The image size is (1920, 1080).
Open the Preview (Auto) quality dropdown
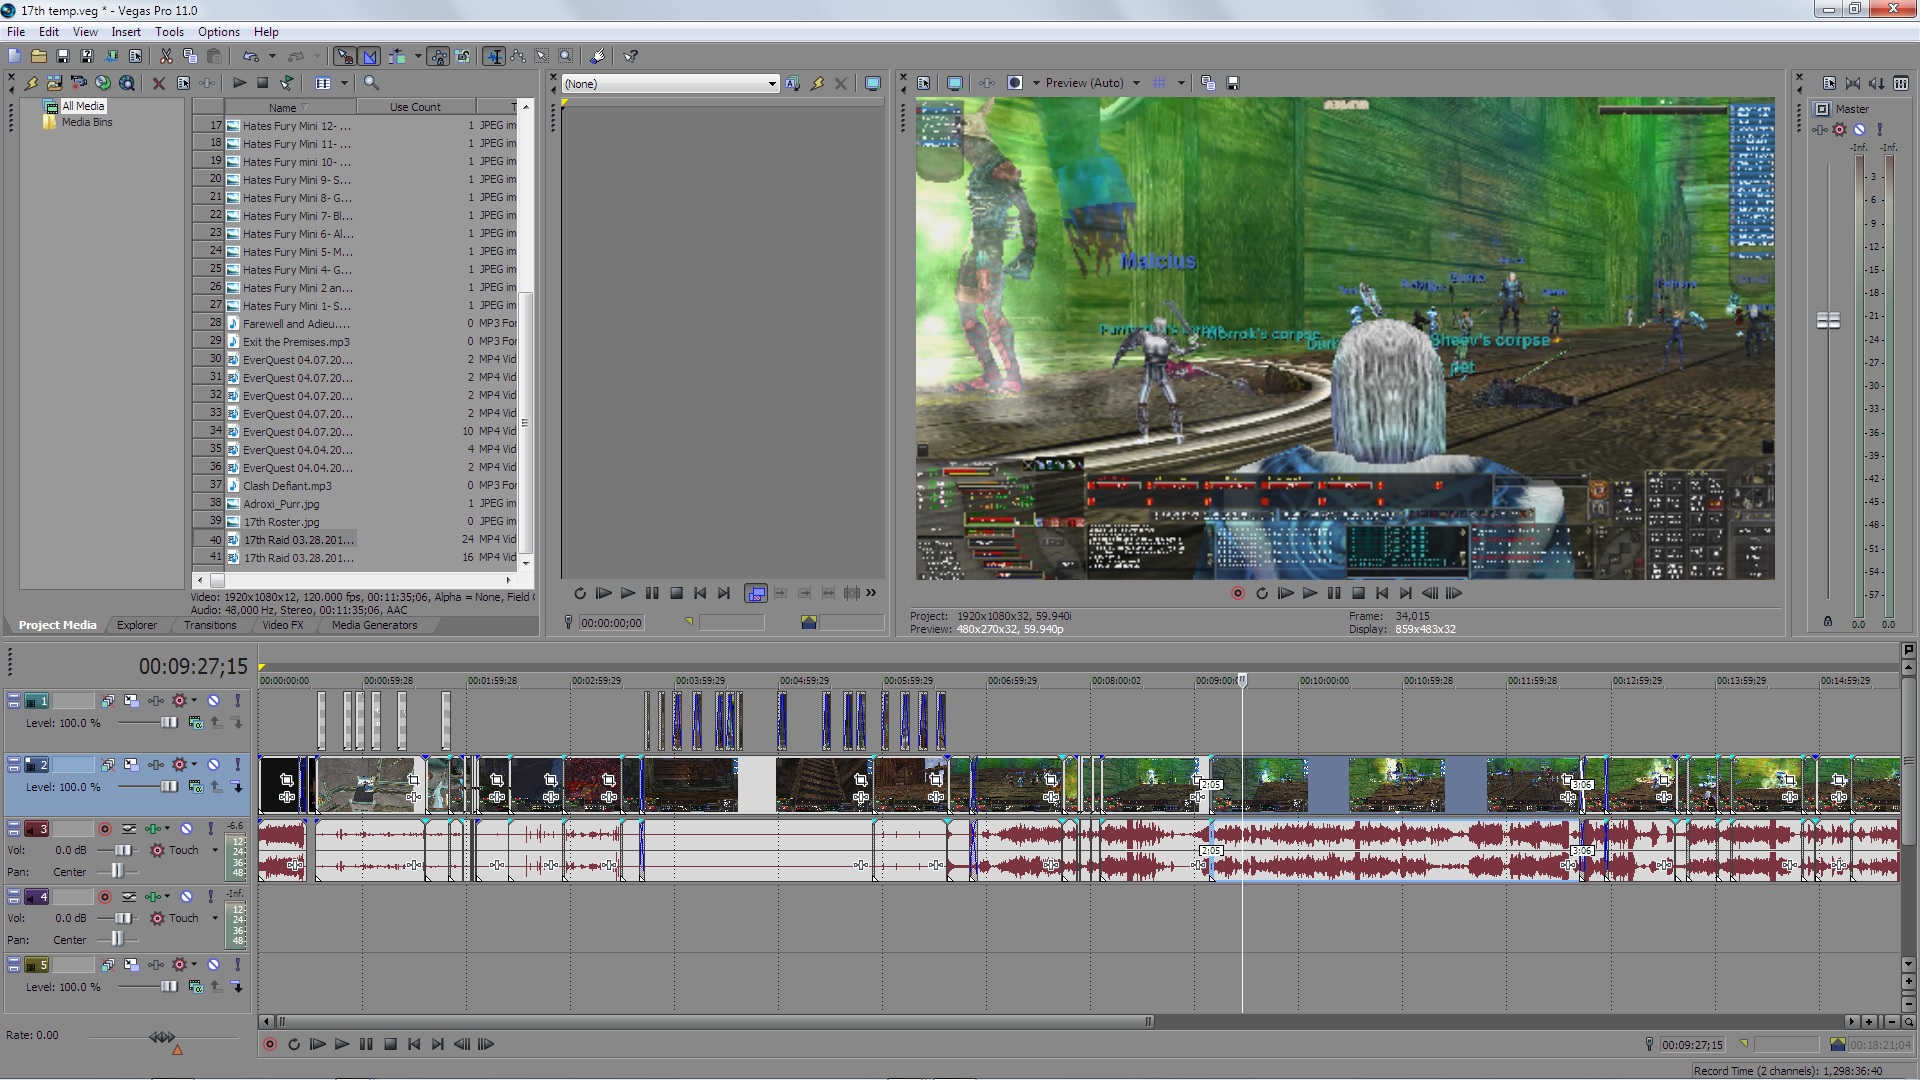pyautogui.click(x=1136, y=83)
